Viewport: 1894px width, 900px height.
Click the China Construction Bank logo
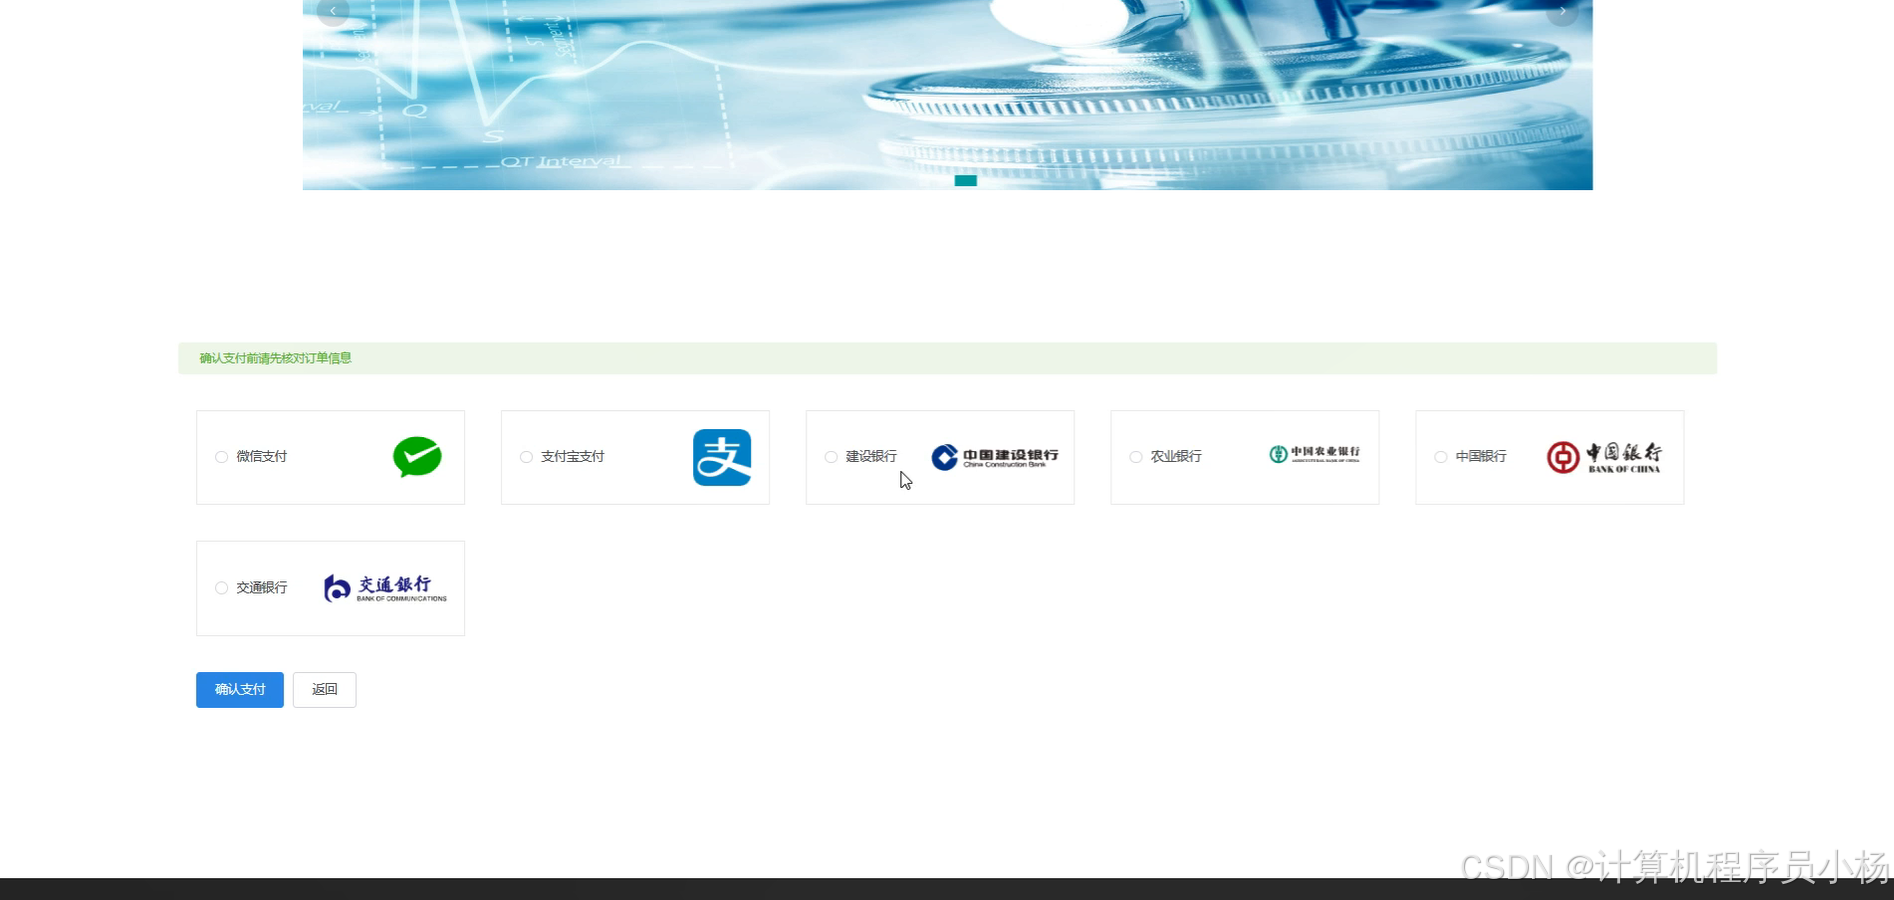click(995, 457)
